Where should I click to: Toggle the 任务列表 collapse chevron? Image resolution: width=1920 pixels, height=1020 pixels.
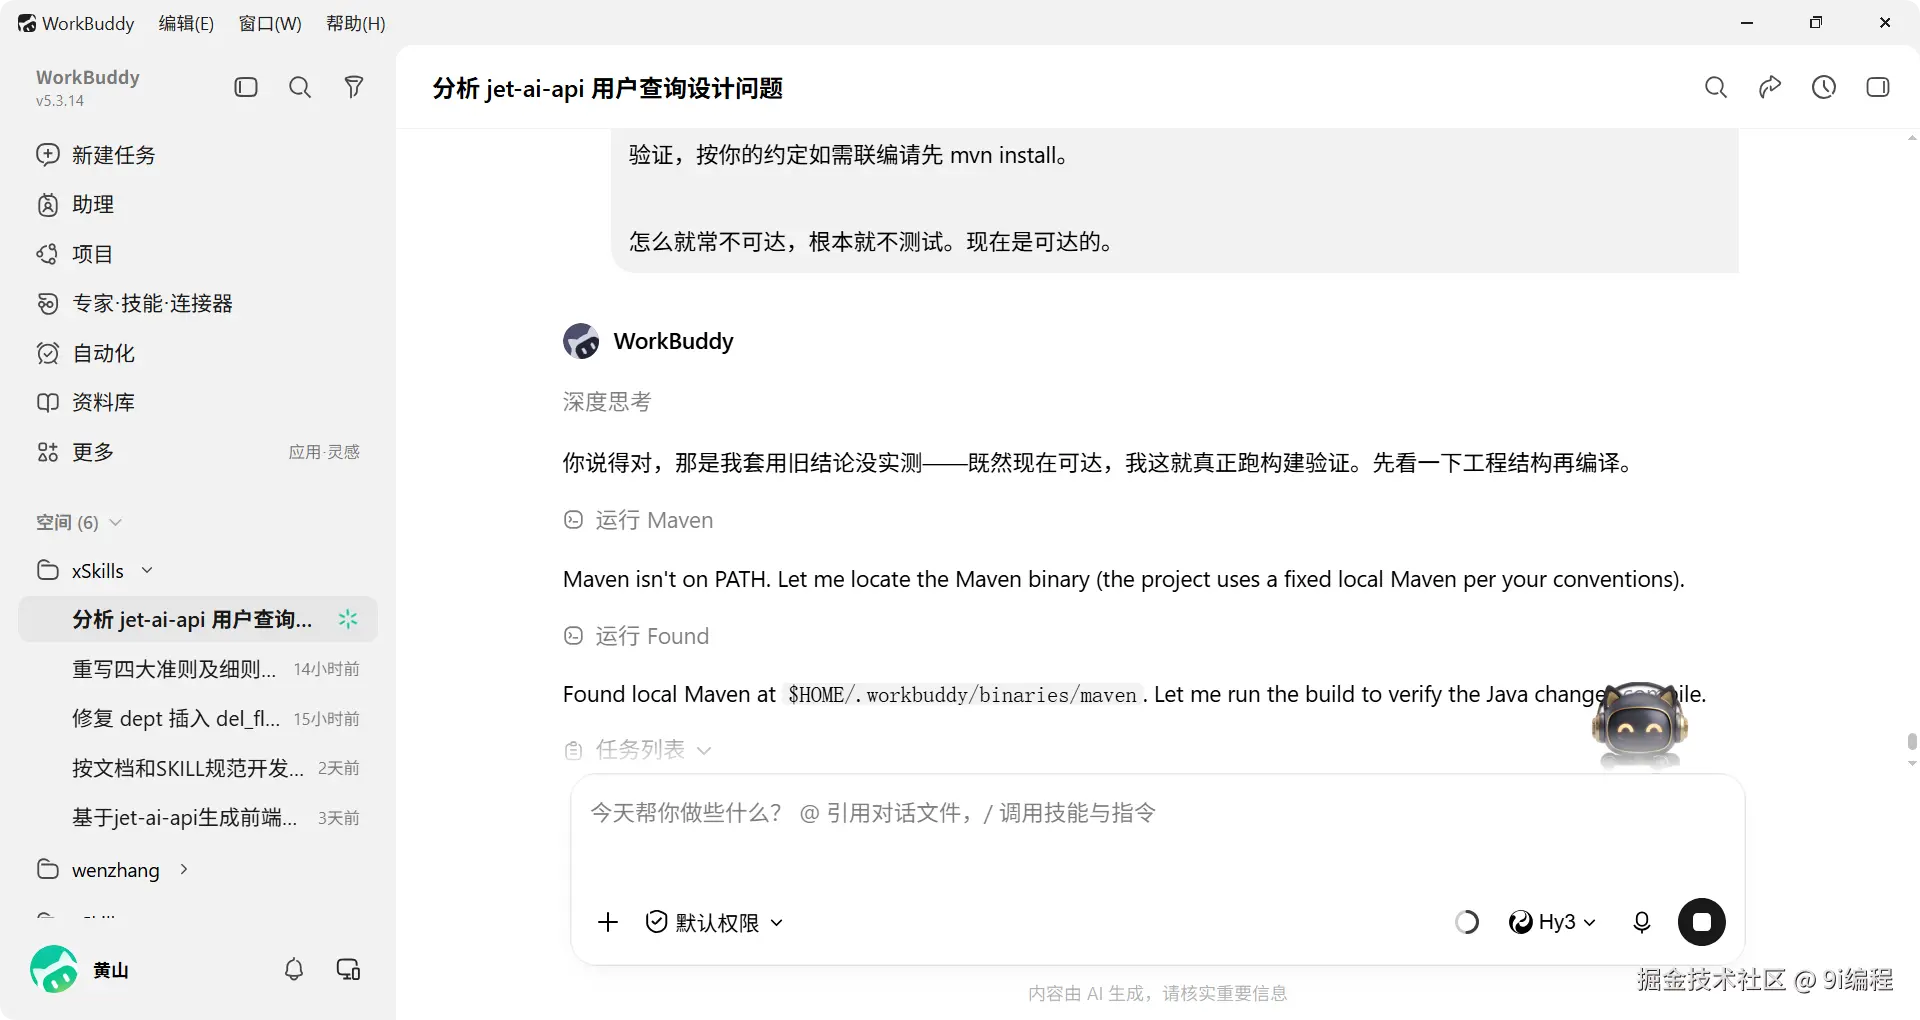(704, 750)
